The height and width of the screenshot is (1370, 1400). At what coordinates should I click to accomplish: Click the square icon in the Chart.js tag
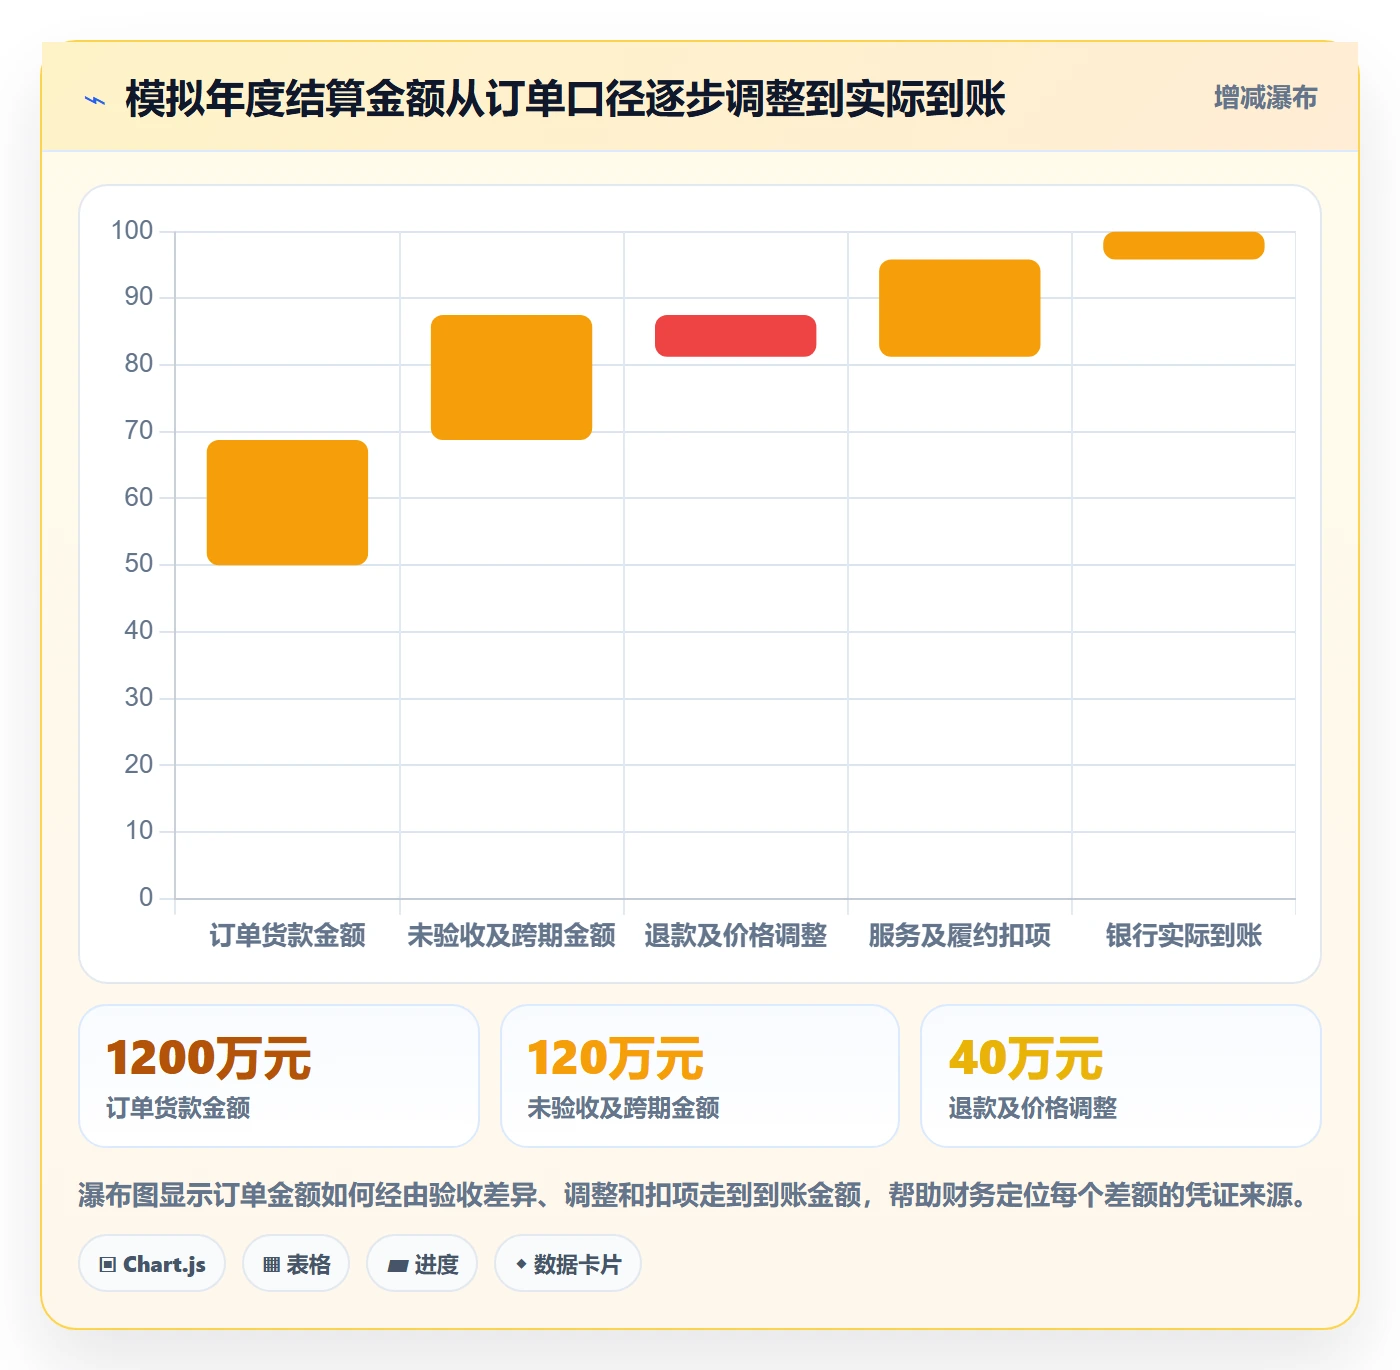click(108, 1265)
